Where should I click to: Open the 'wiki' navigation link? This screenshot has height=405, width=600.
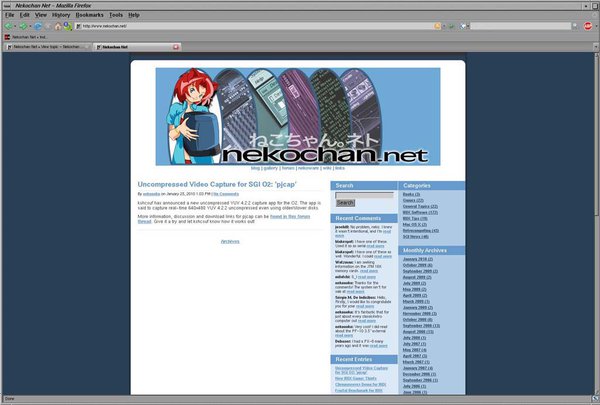(327, 168)
